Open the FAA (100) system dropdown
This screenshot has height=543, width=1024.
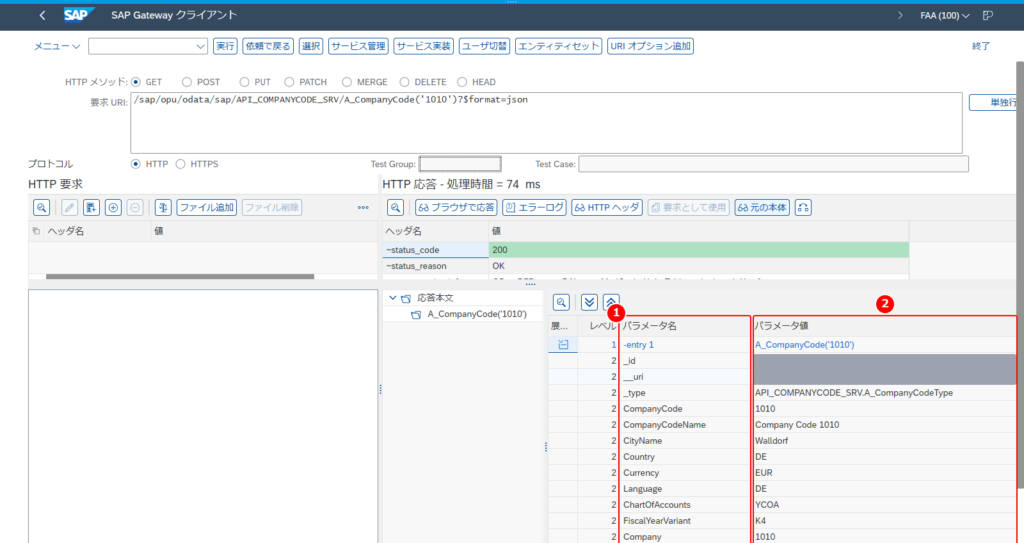[944, 15]
